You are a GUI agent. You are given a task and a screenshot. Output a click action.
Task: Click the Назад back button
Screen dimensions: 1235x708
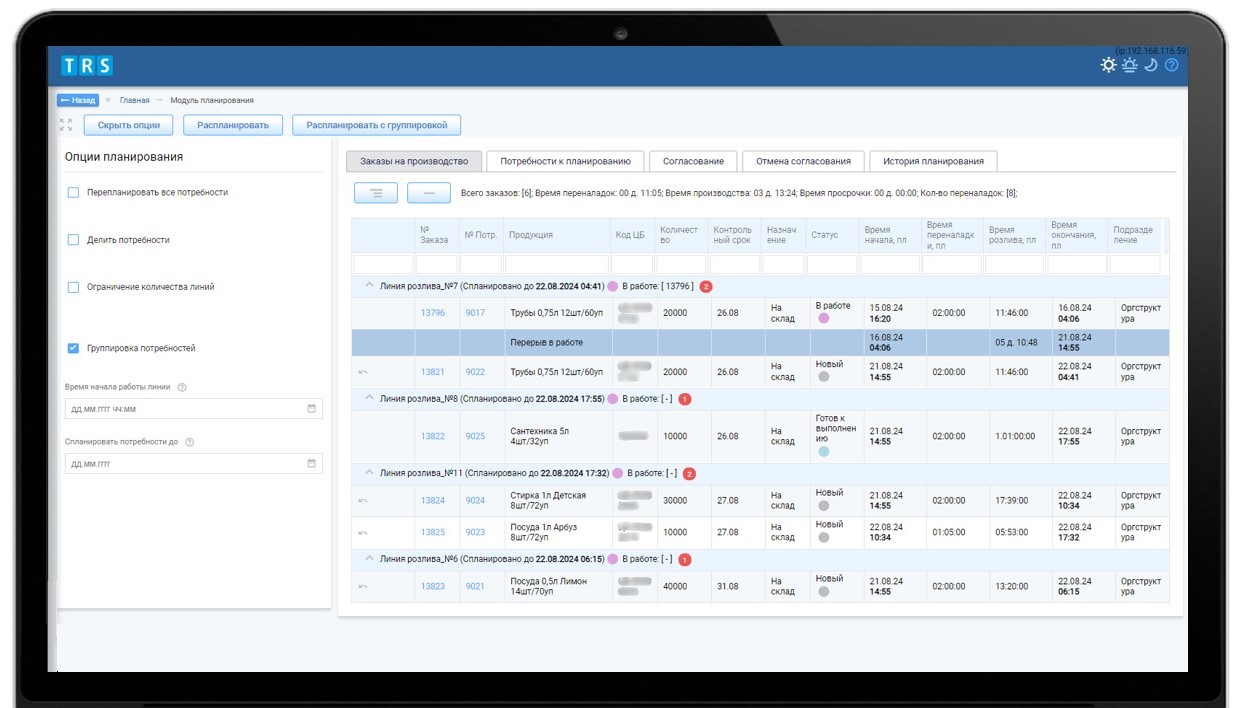tap(78, 100)
